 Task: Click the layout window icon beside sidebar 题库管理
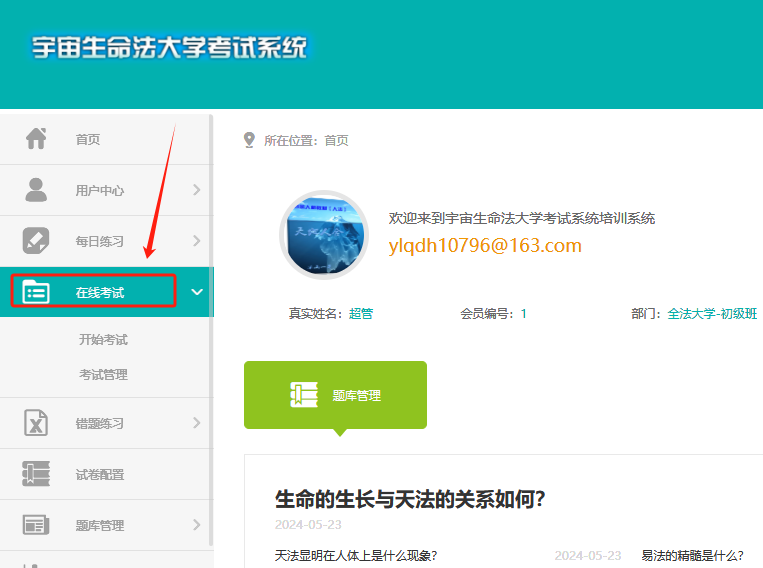coord(36,525)
